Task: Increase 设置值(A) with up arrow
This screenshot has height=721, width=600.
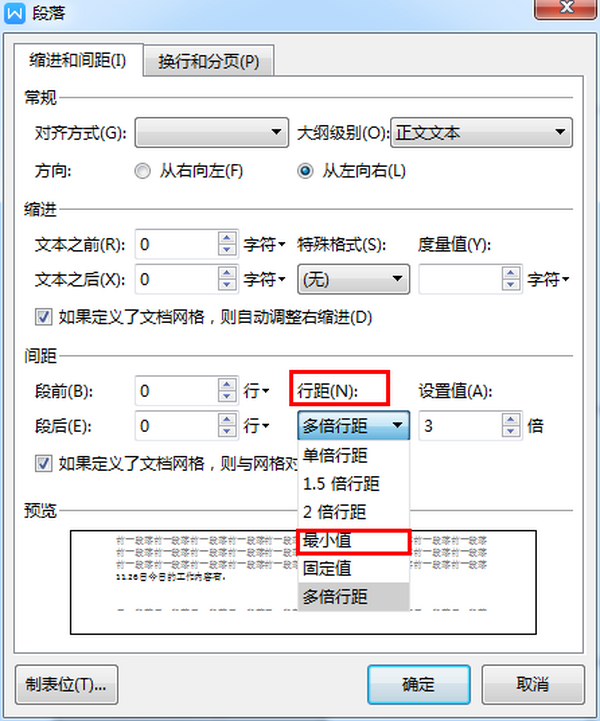Action: click(x=511, y=420)
